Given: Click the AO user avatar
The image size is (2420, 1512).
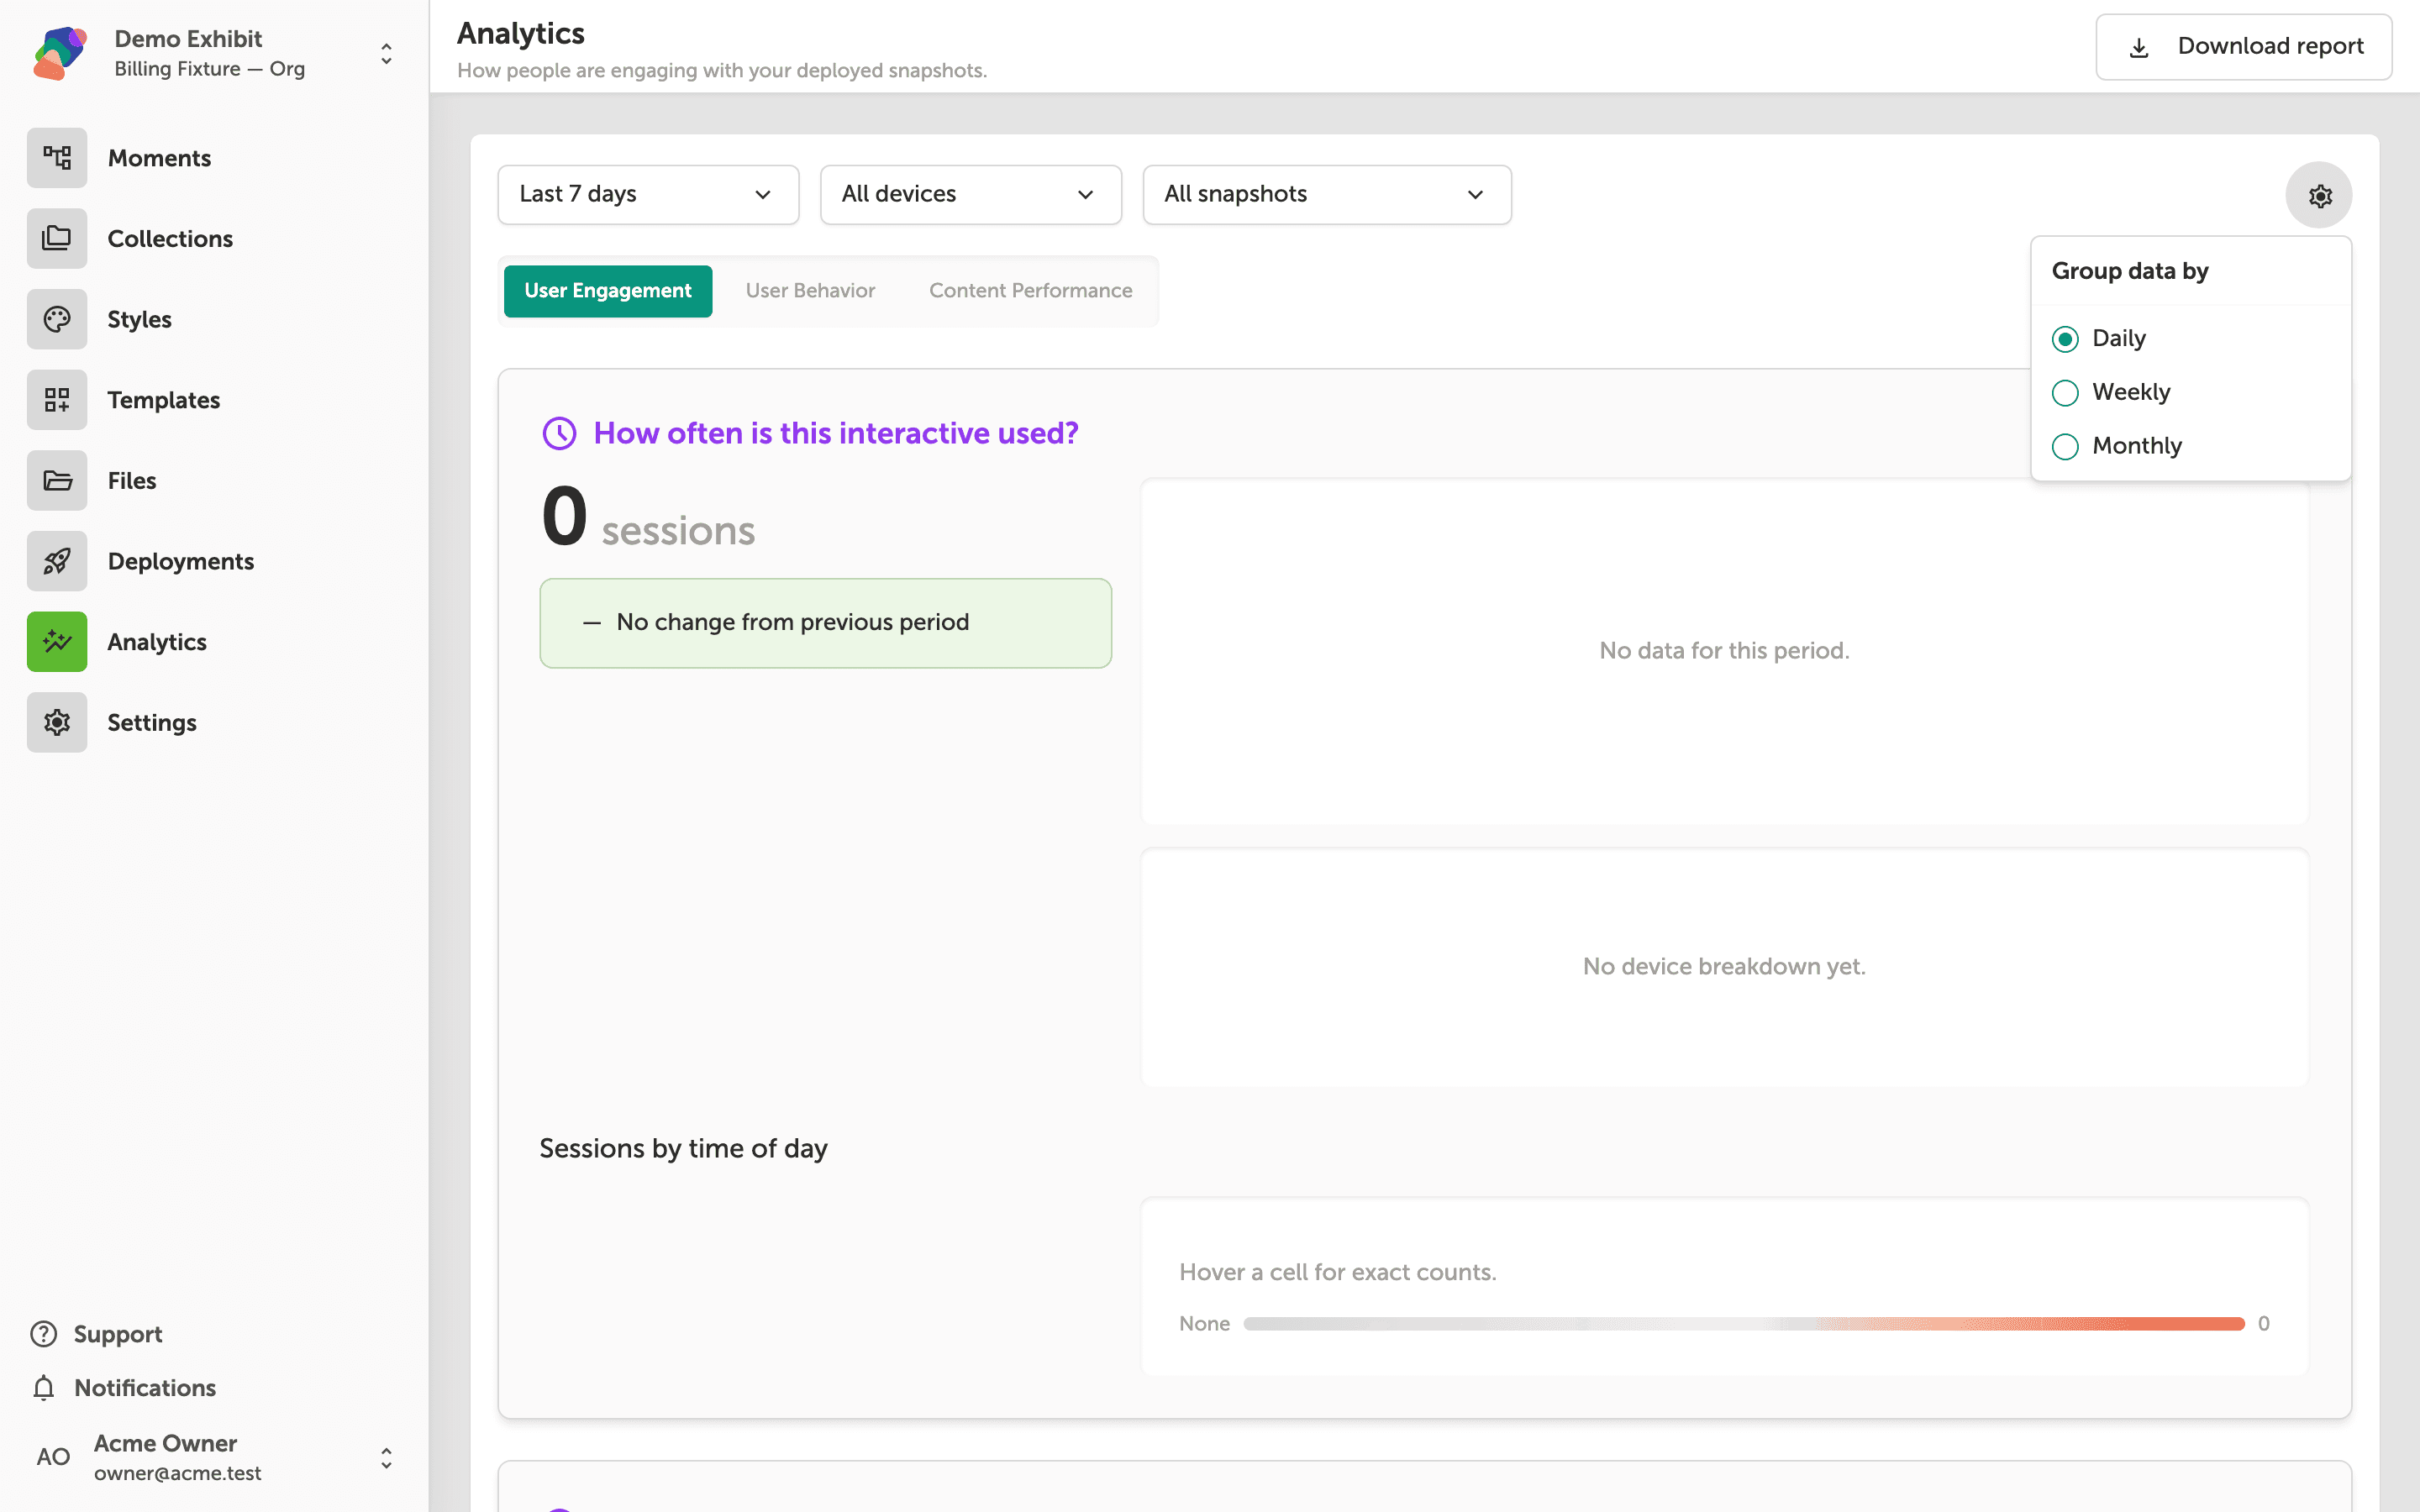Looking at the screenshot, I should click(53, 1457).
